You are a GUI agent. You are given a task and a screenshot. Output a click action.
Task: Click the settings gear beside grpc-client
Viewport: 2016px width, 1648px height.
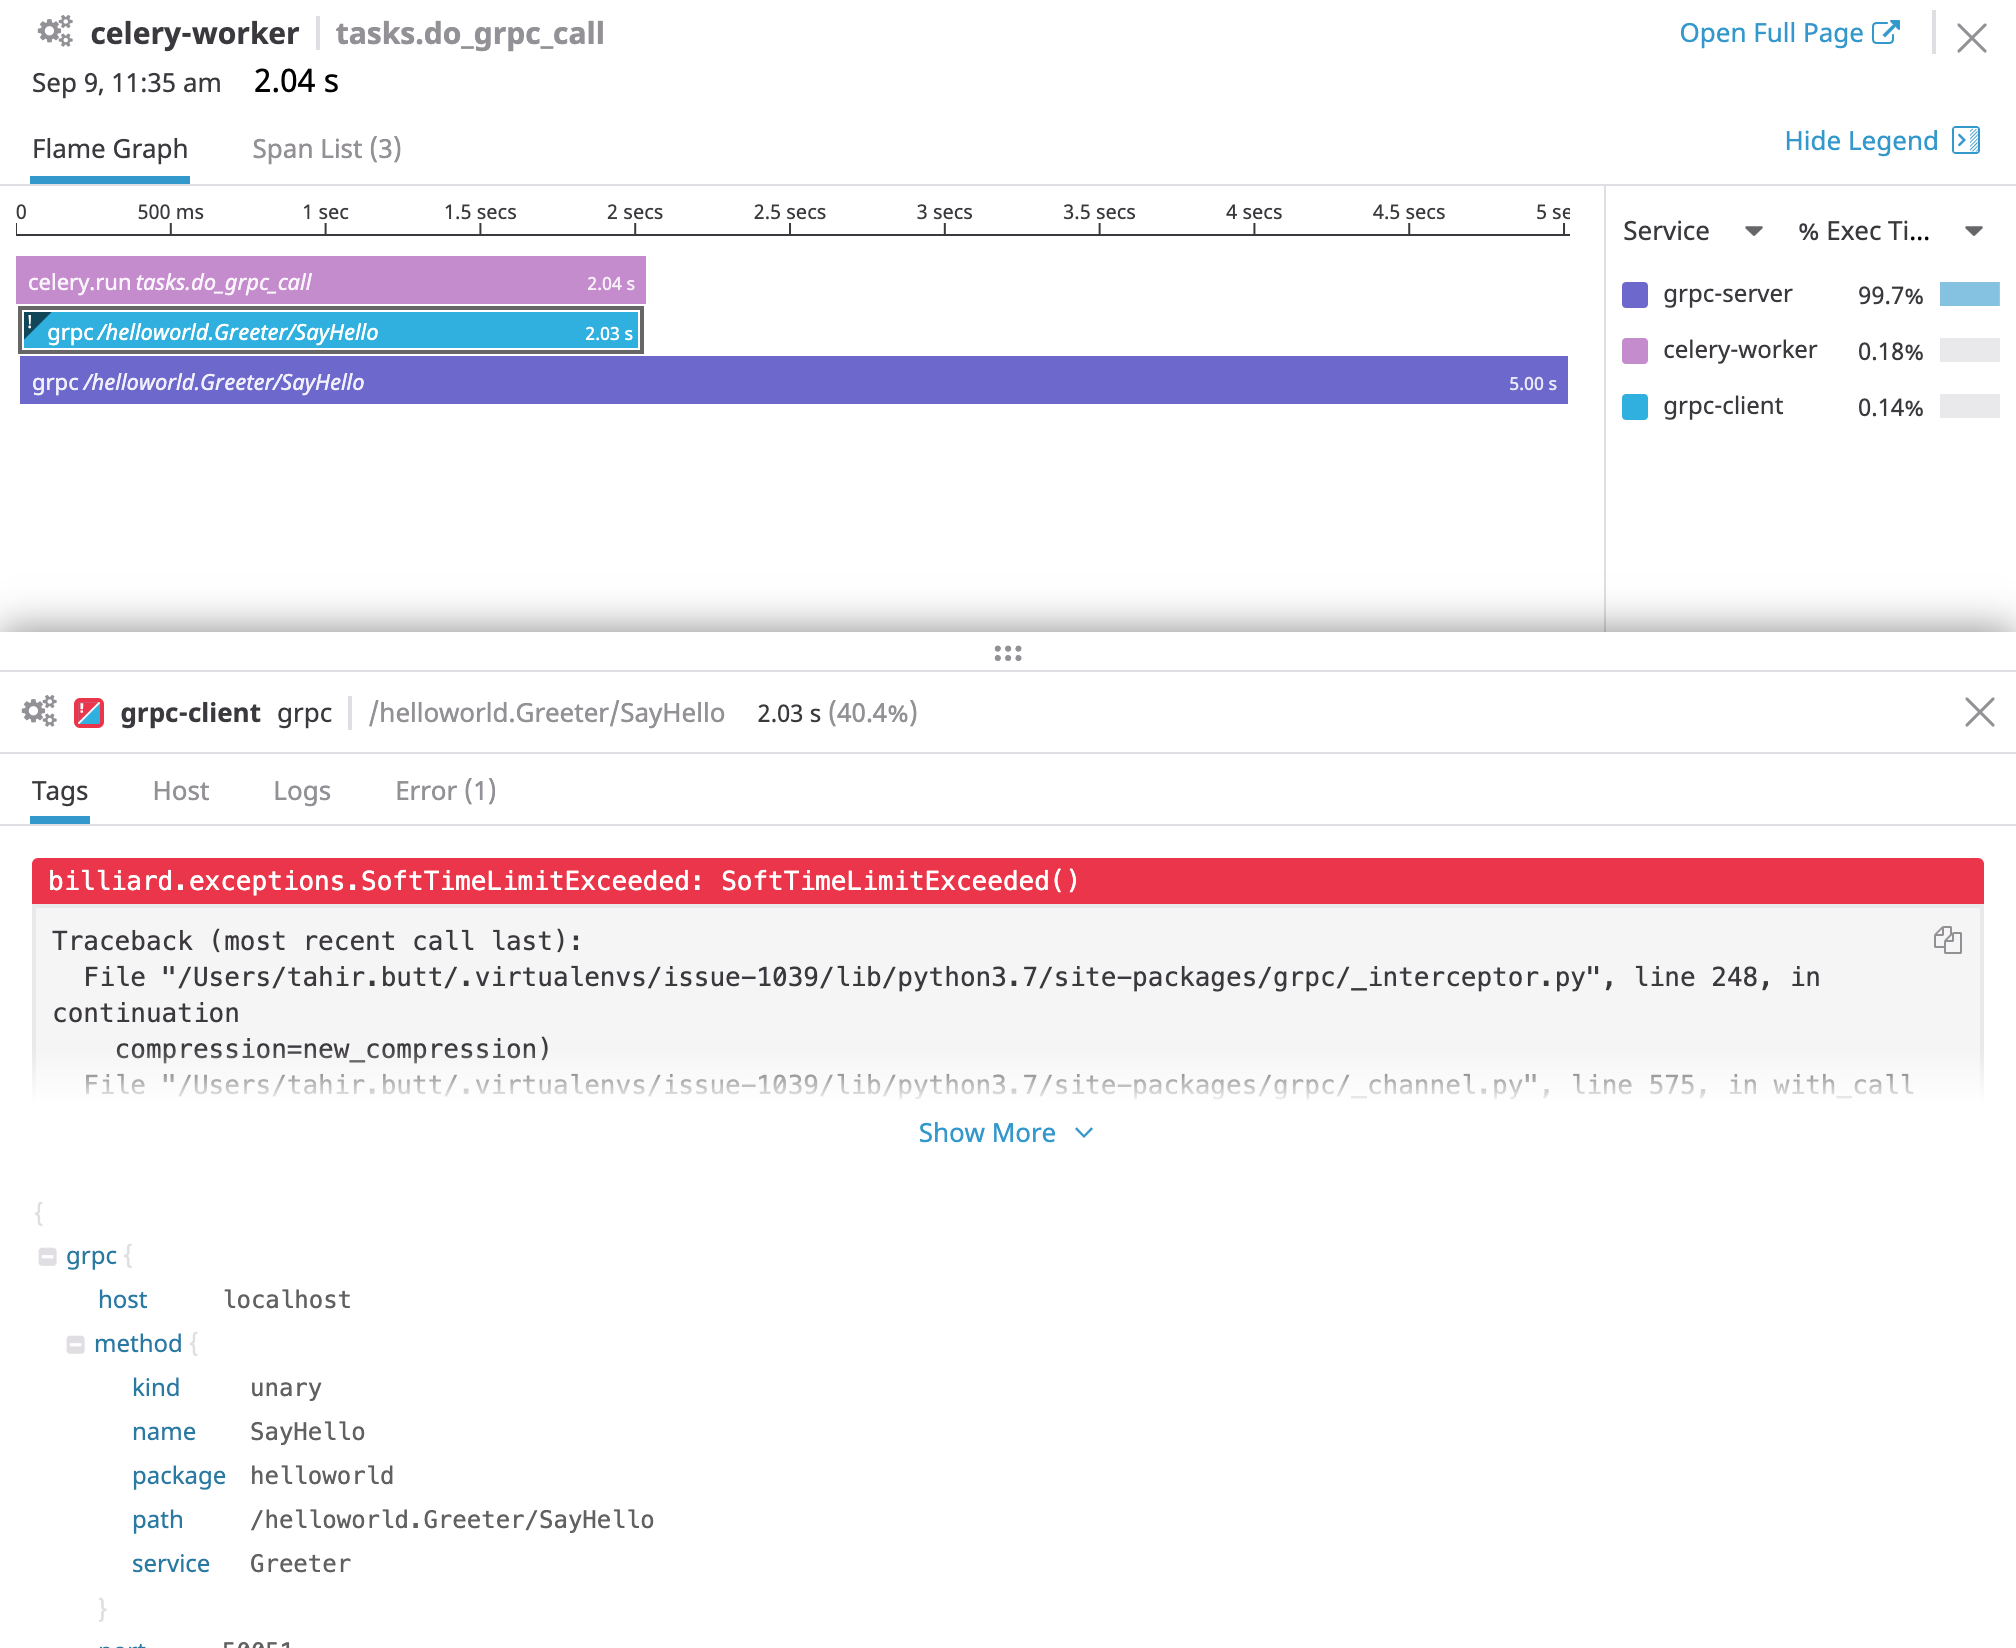39,712
